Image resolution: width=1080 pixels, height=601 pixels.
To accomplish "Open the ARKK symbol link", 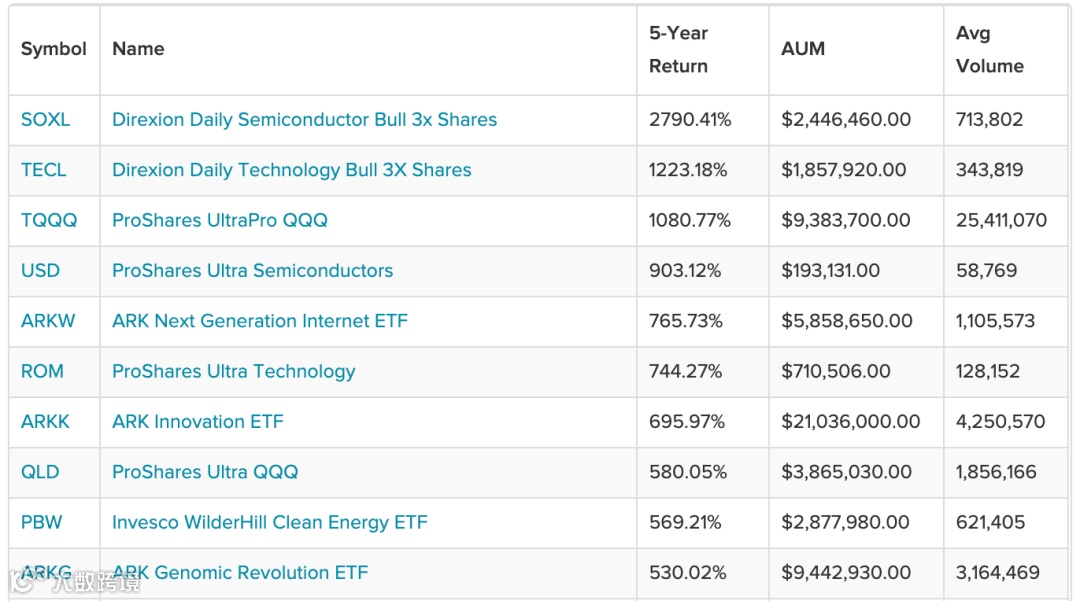I will point(45,422).
